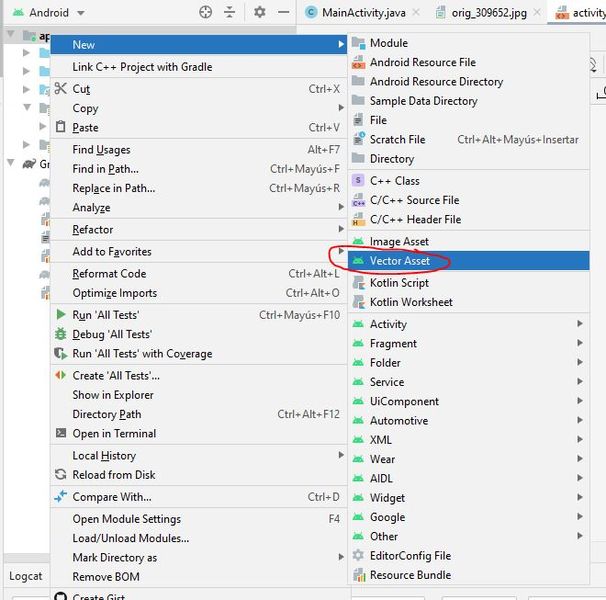
Task: Expand the Analyze submenu
Action: coord(199,207)
